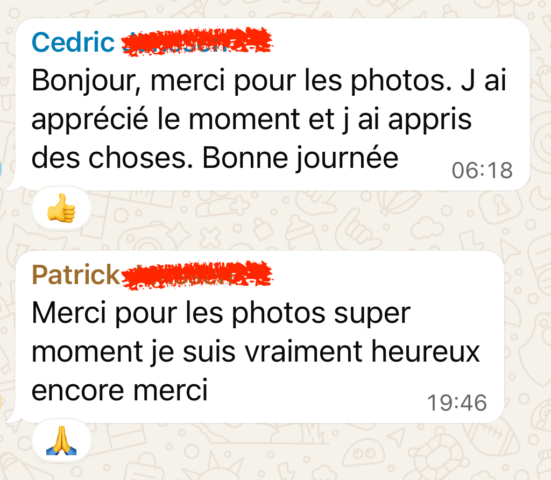Click the words "Bonne journée" in Cedric's message
The width and height of the screenshot is (551, 480).
point(300,158)
